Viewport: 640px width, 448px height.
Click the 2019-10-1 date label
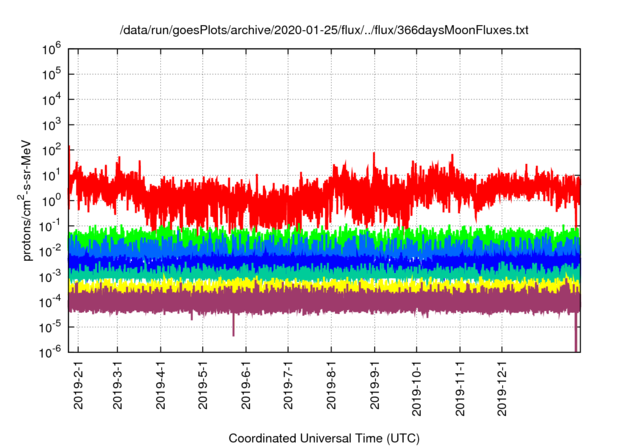coord(416,389)
